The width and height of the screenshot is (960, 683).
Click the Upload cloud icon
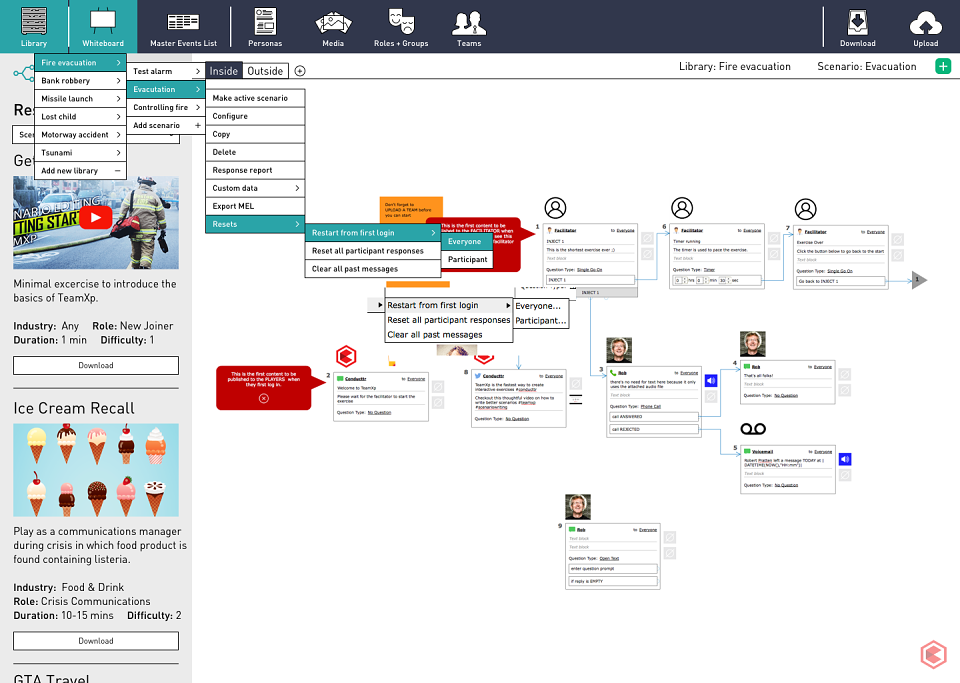pos(926,23)
